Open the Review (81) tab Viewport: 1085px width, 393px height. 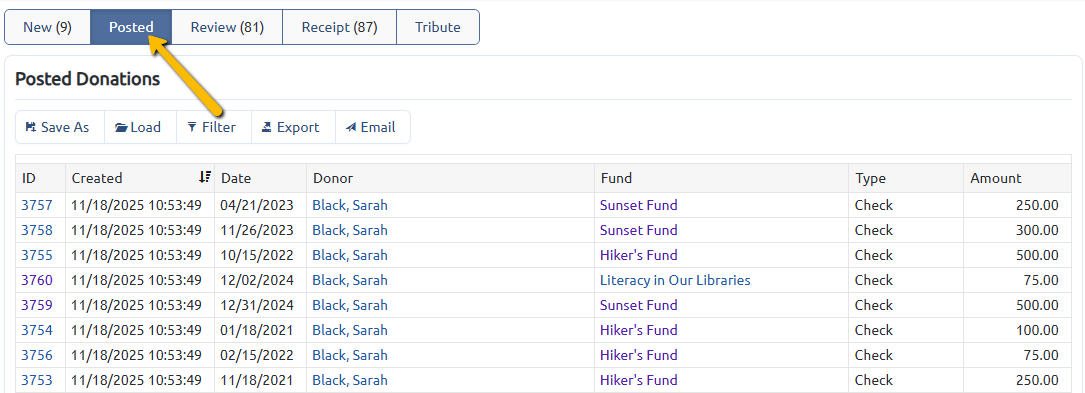(227, 27)
